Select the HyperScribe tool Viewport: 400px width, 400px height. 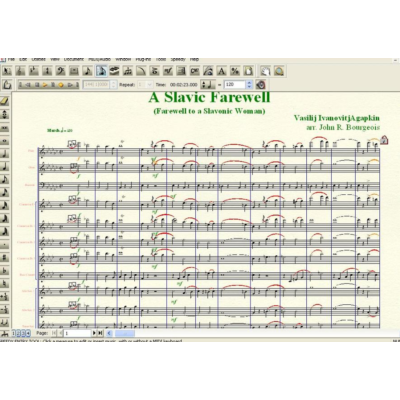point(114,71)
